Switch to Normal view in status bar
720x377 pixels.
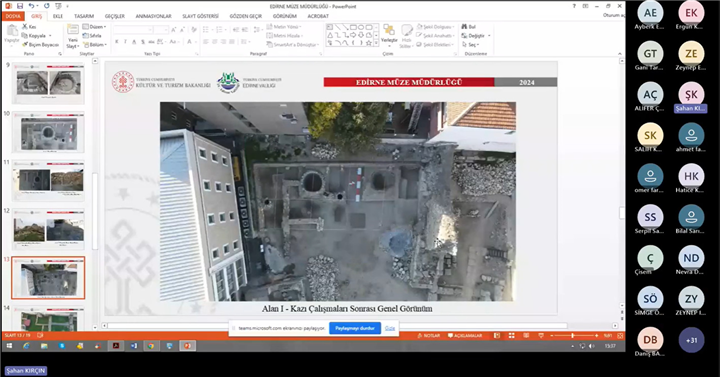click(x=497, y=336)
